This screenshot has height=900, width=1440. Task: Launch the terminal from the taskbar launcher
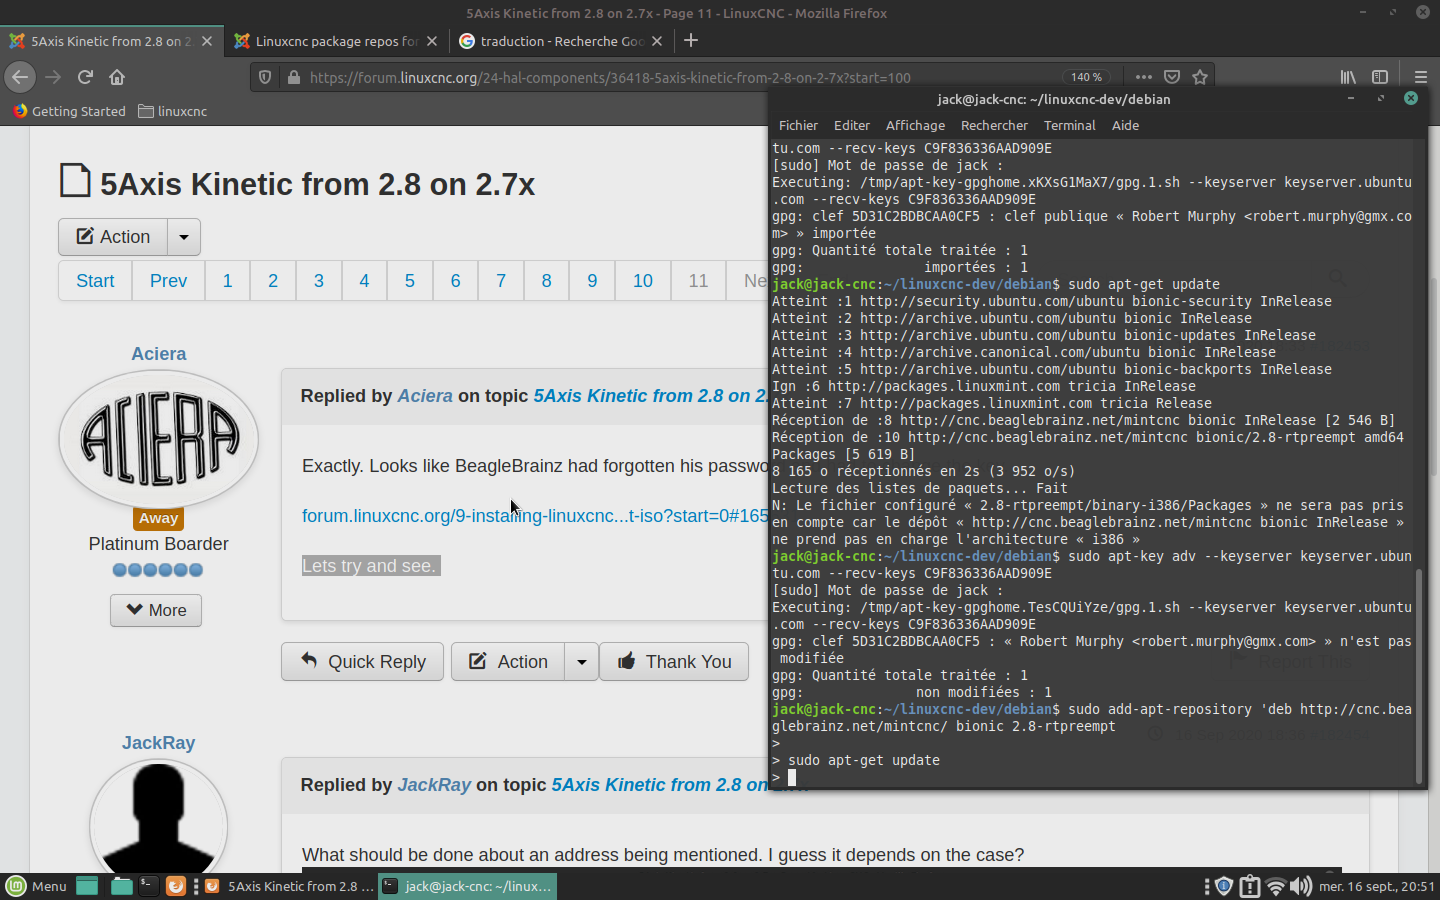click(x=148, y=886)
